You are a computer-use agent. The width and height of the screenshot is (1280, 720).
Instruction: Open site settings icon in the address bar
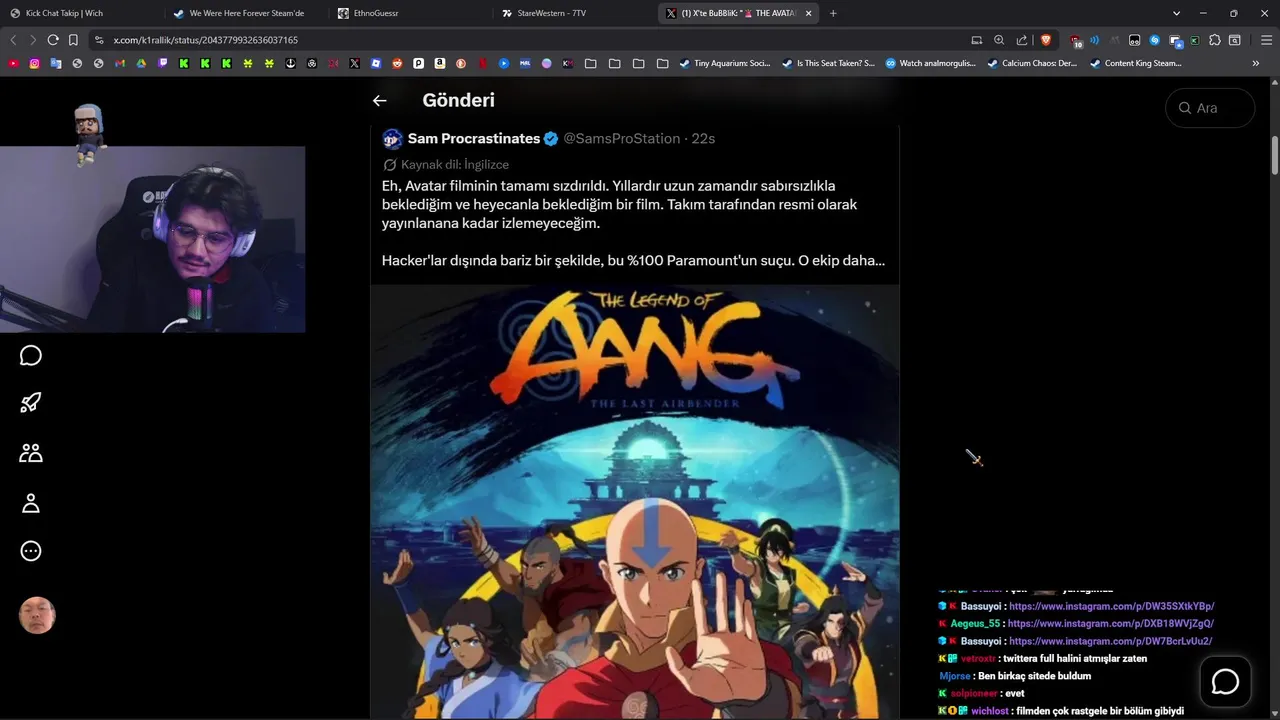[98, 40]
